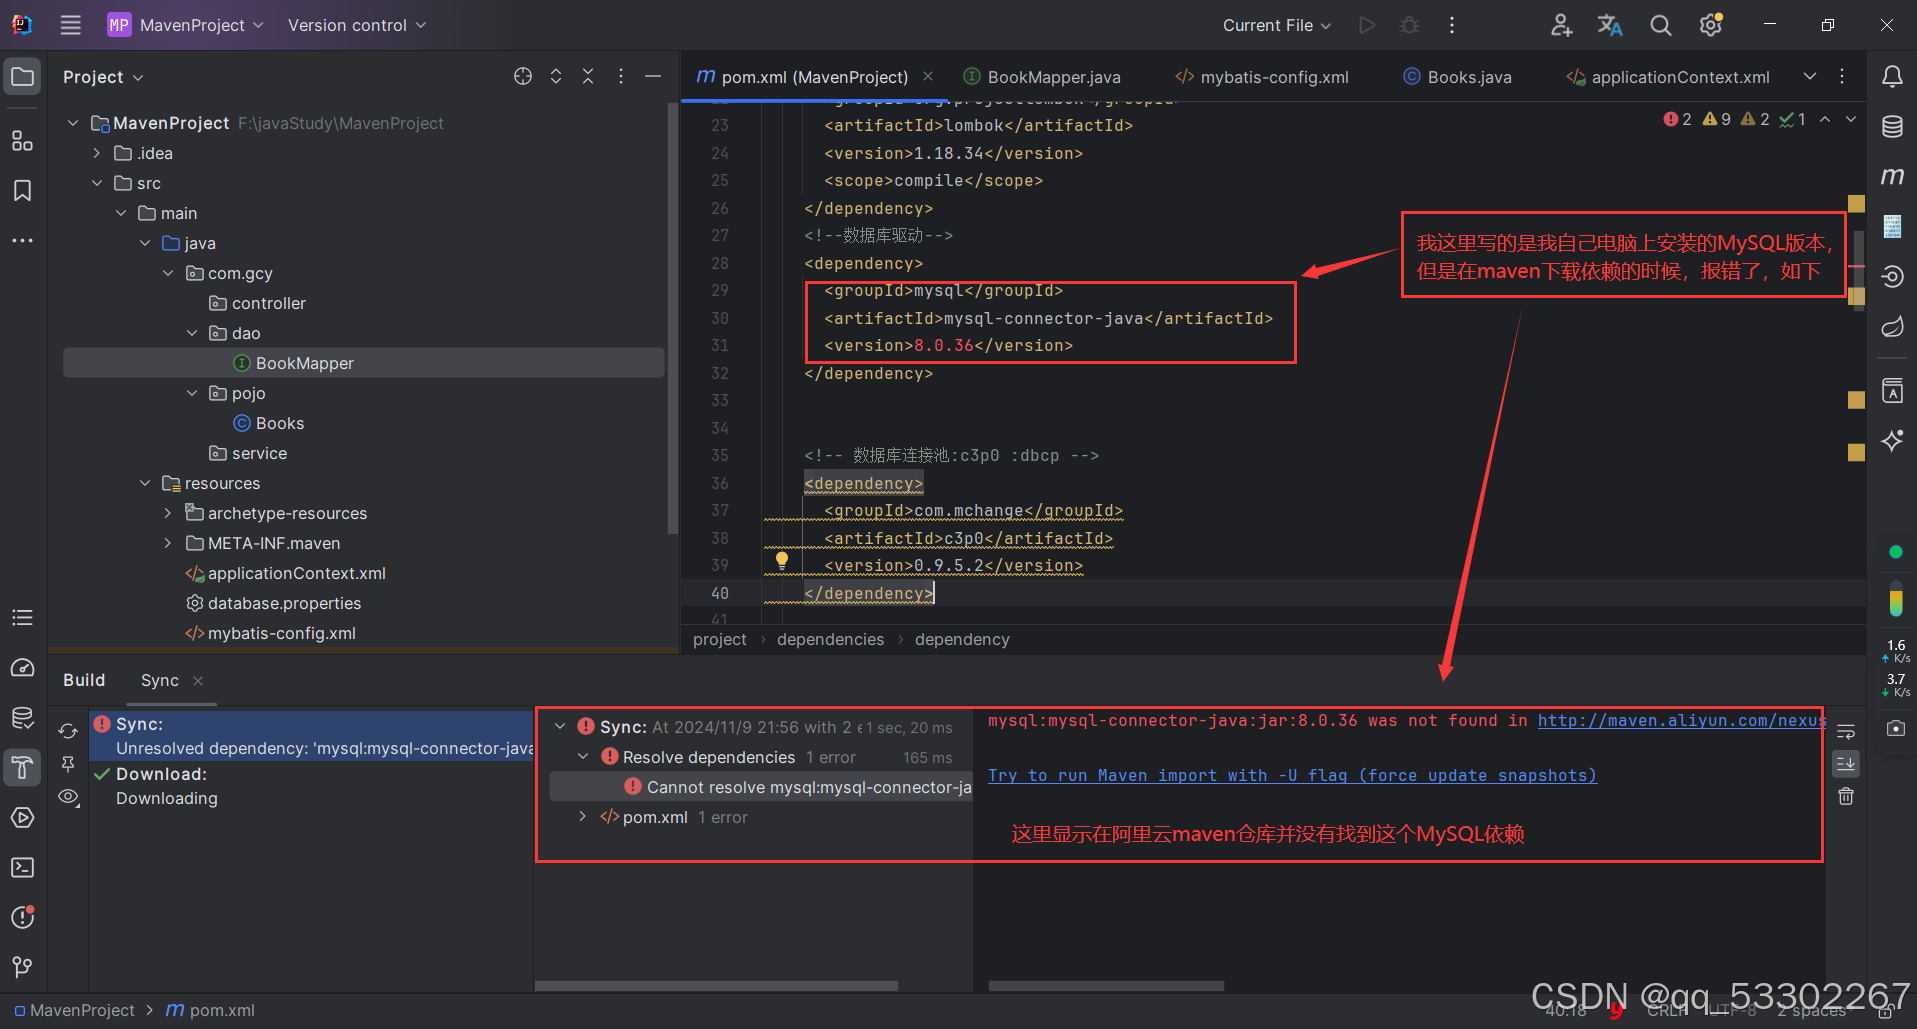
Task: Switch to BookMapper.java tab
Action: [x=1042, y=77]
